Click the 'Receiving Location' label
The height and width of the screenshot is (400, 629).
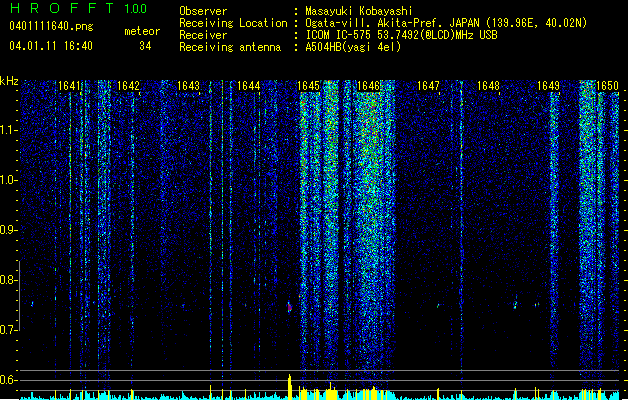click(233, 23)
